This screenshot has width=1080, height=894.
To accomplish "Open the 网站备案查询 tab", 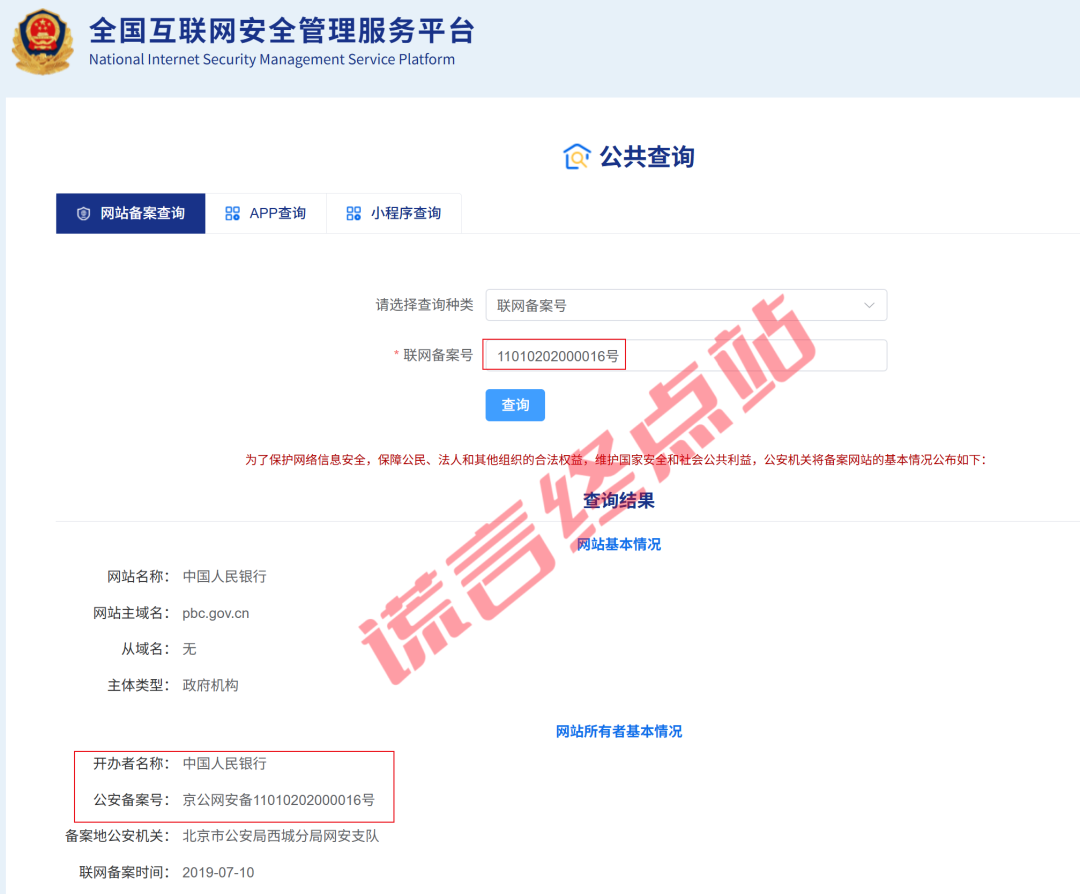I will point(131,214).
